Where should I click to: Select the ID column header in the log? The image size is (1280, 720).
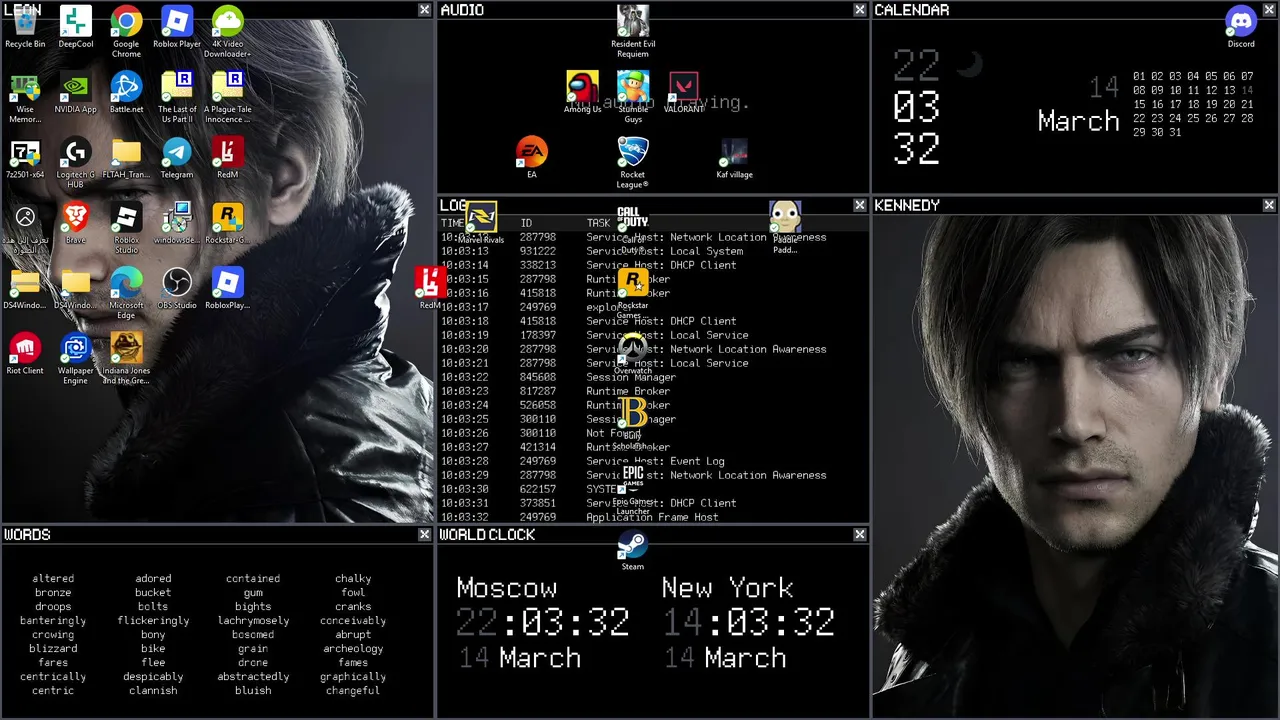pos(526,223)
